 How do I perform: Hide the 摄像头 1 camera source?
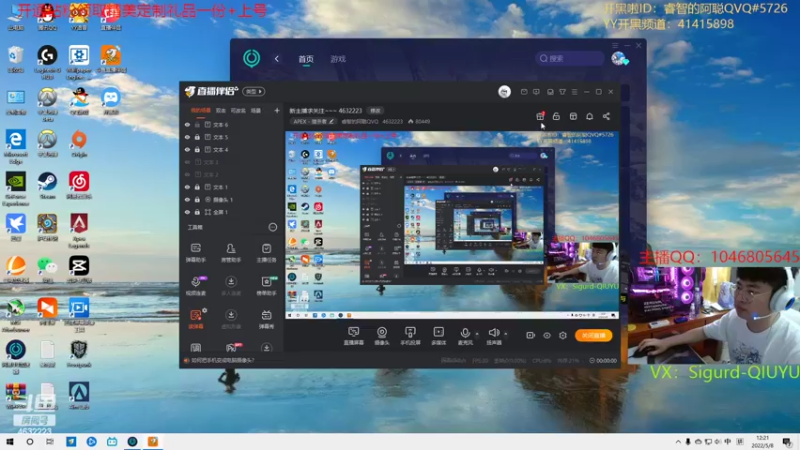[187, 199]
